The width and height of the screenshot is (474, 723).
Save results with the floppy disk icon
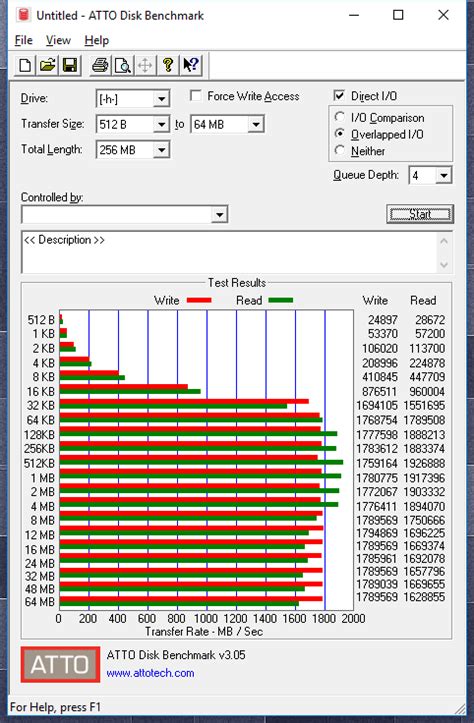[x=70, y=65]
